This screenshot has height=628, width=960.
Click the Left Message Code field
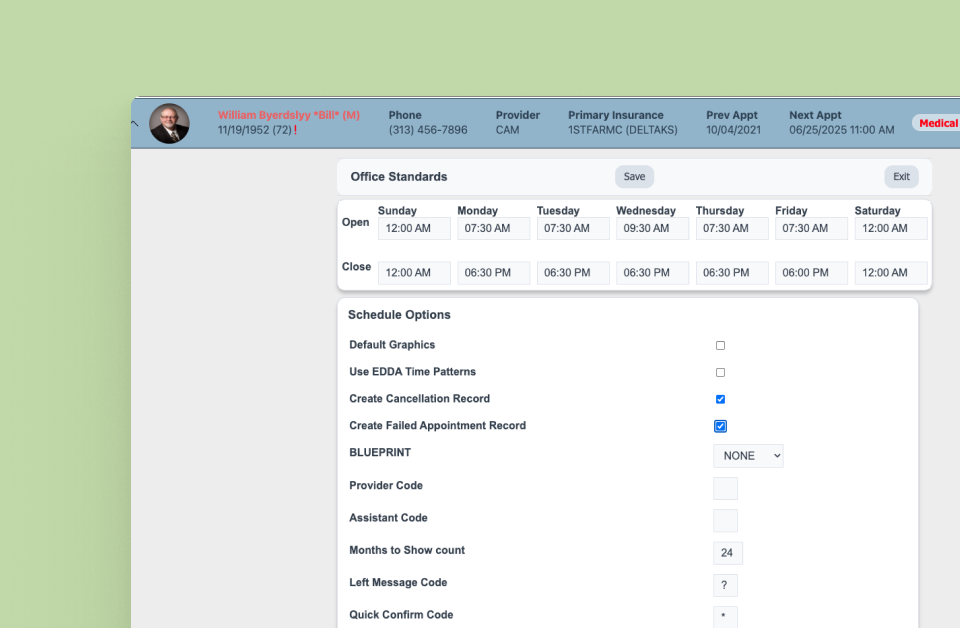(725, 585)
